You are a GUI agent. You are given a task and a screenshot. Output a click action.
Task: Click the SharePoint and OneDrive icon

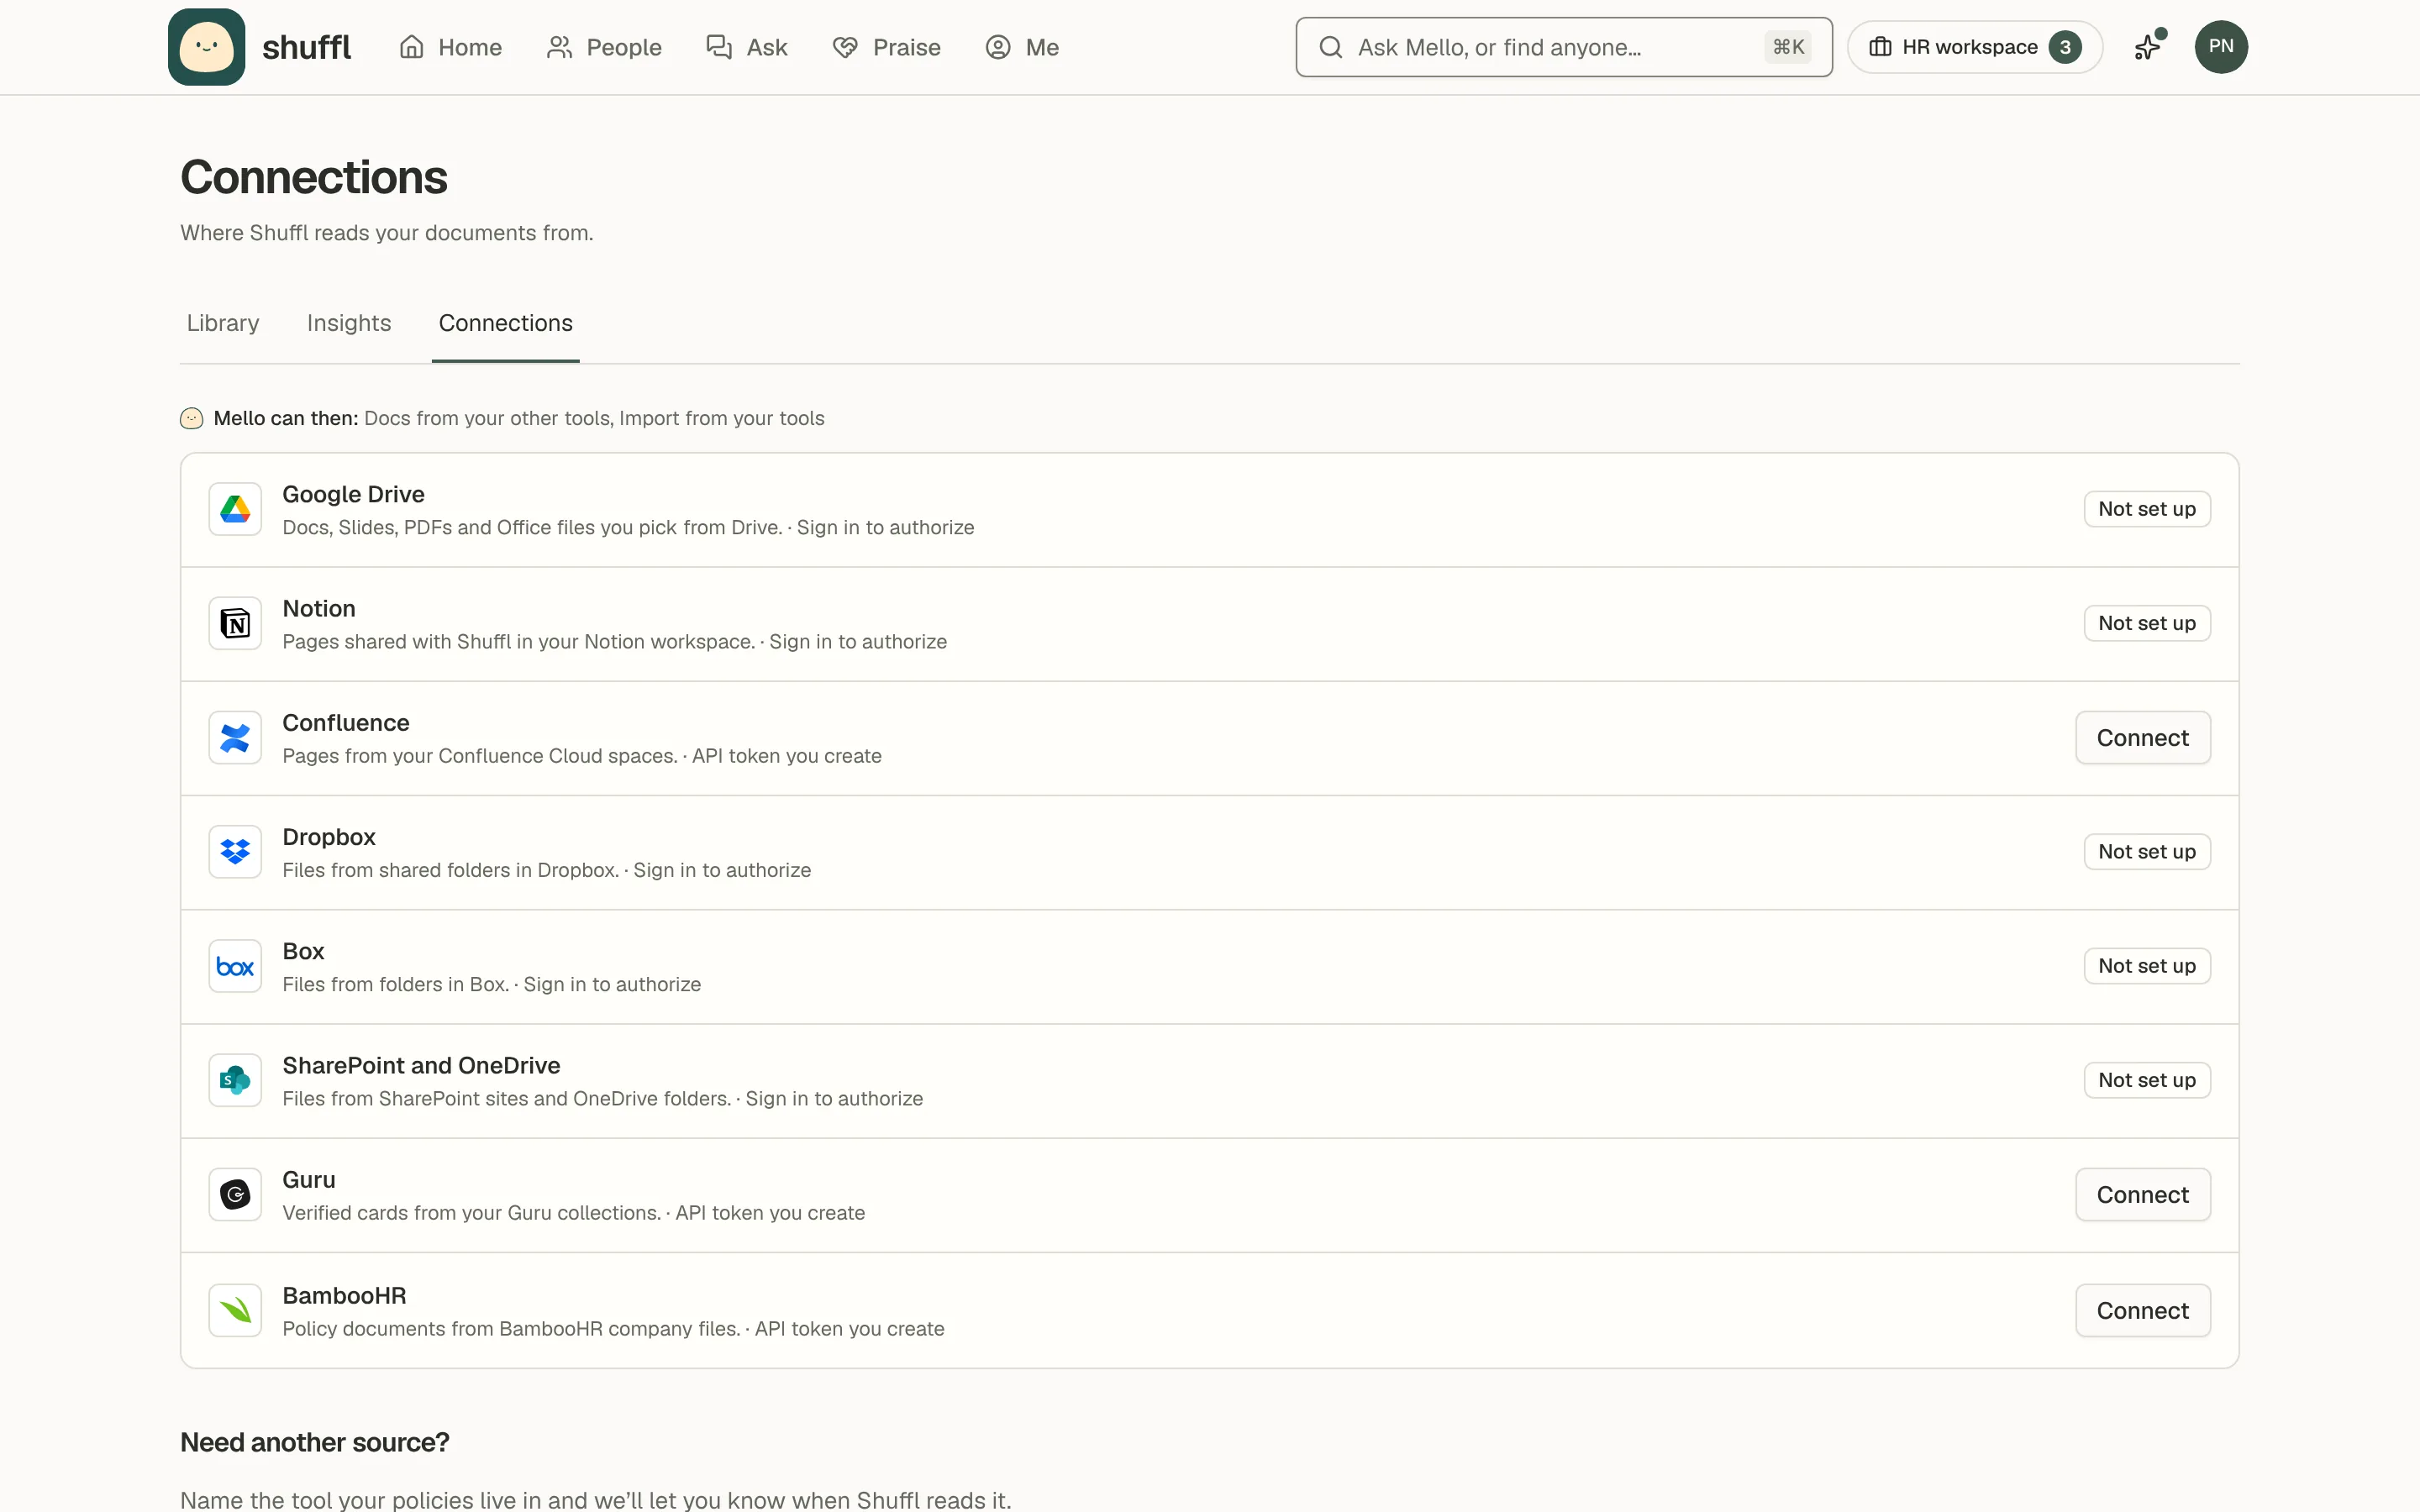pos(235,1080)
